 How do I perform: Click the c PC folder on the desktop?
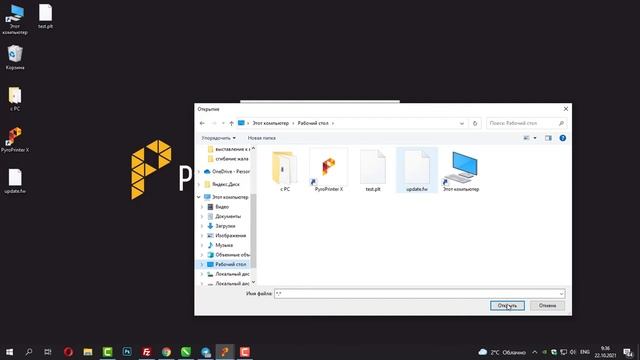coord(15,98)
